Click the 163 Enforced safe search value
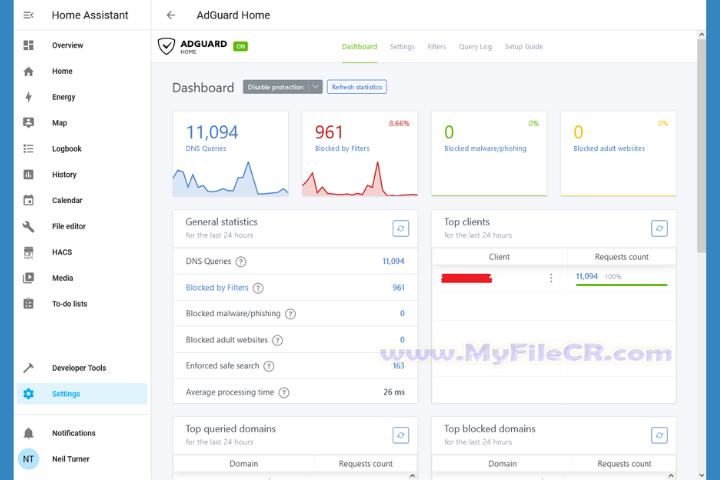The width and height of the screenshot is (720, 480). [399, 366]
